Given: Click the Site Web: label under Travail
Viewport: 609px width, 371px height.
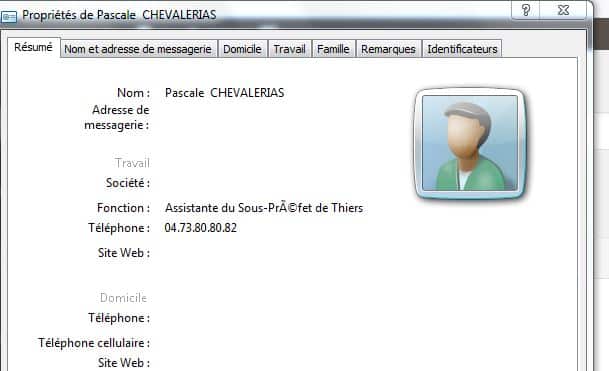Looking at the screenshot, I should pos(124,253).
